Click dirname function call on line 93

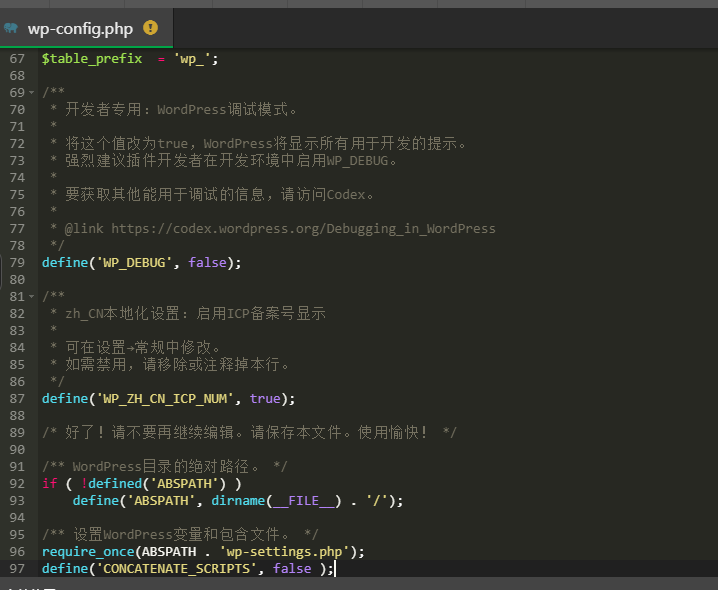(x=238, y=501)
